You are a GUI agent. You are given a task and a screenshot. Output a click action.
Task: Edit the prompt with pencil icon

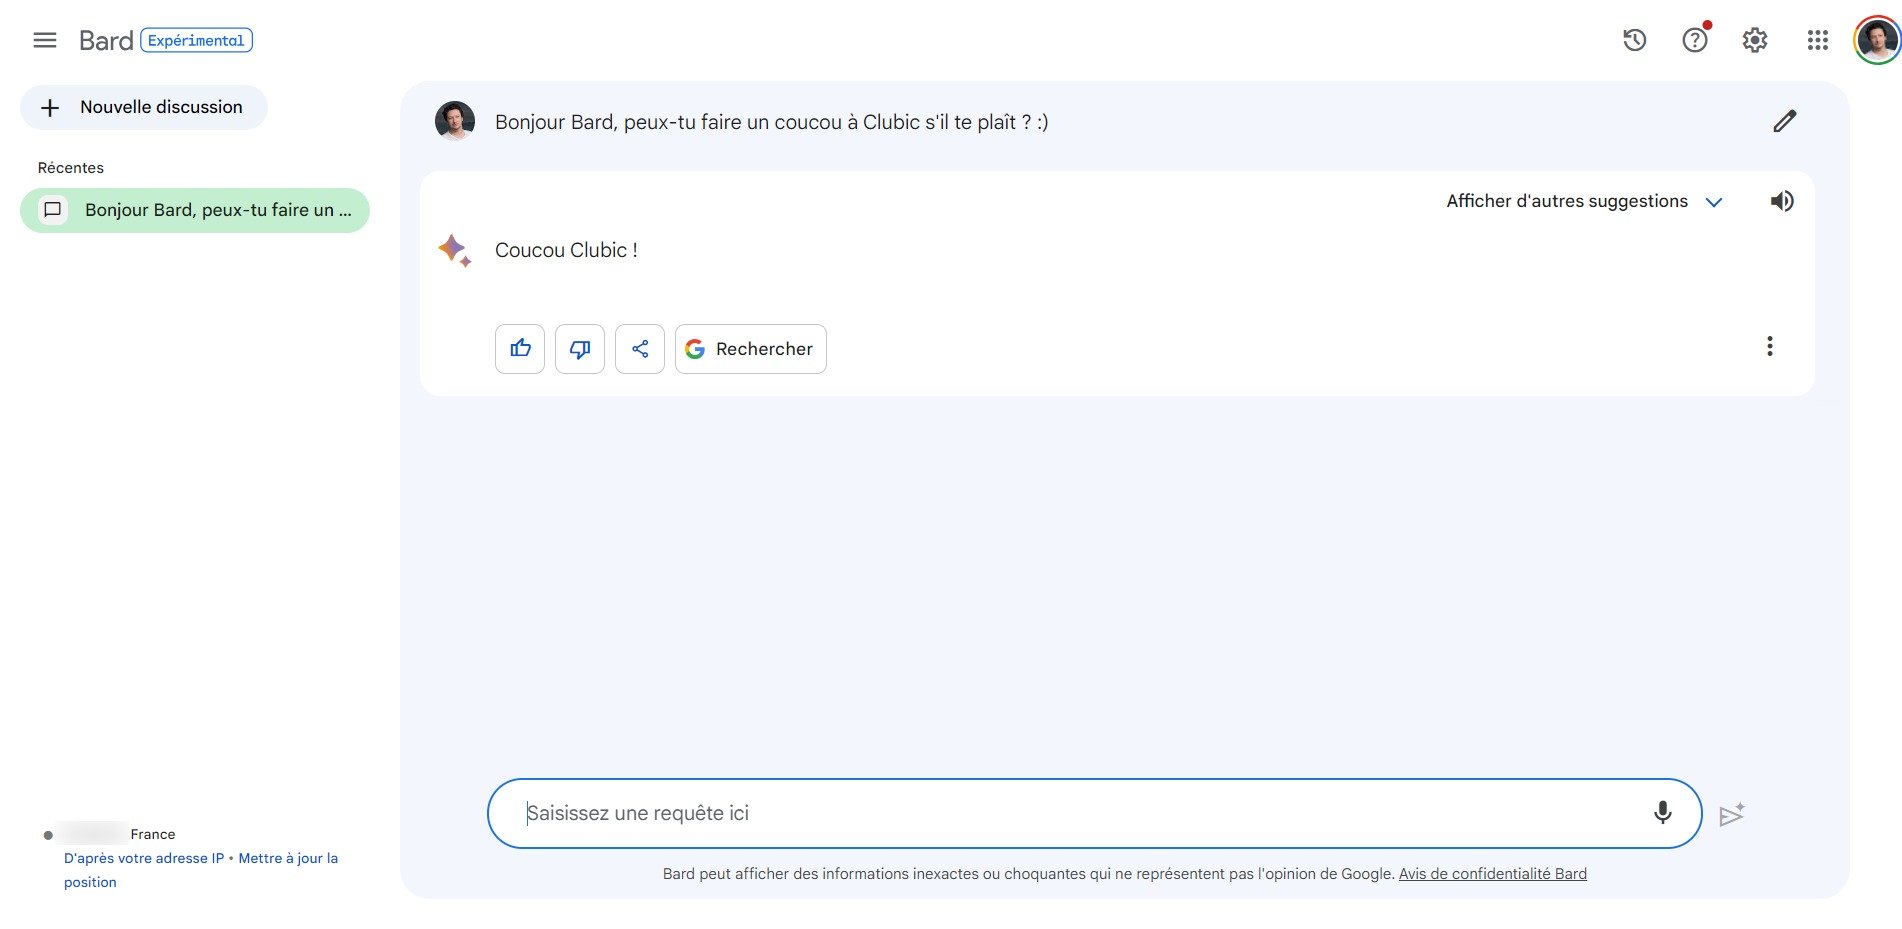[1785, 121]
